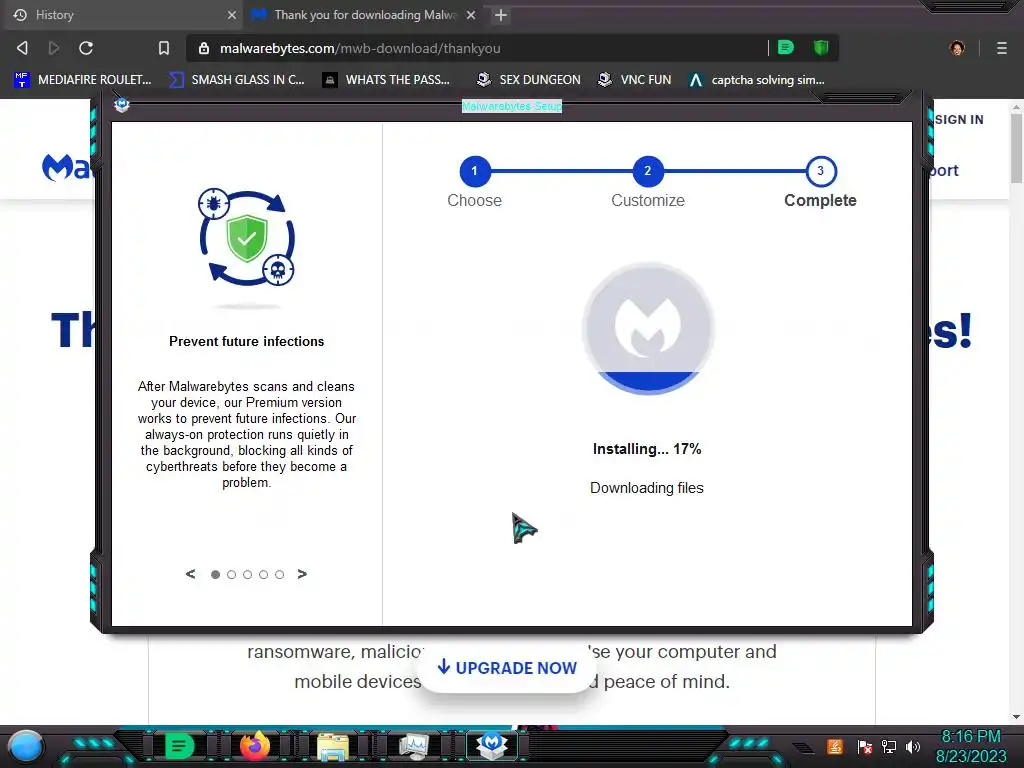Click the Action Center flag tray icon

865,746
